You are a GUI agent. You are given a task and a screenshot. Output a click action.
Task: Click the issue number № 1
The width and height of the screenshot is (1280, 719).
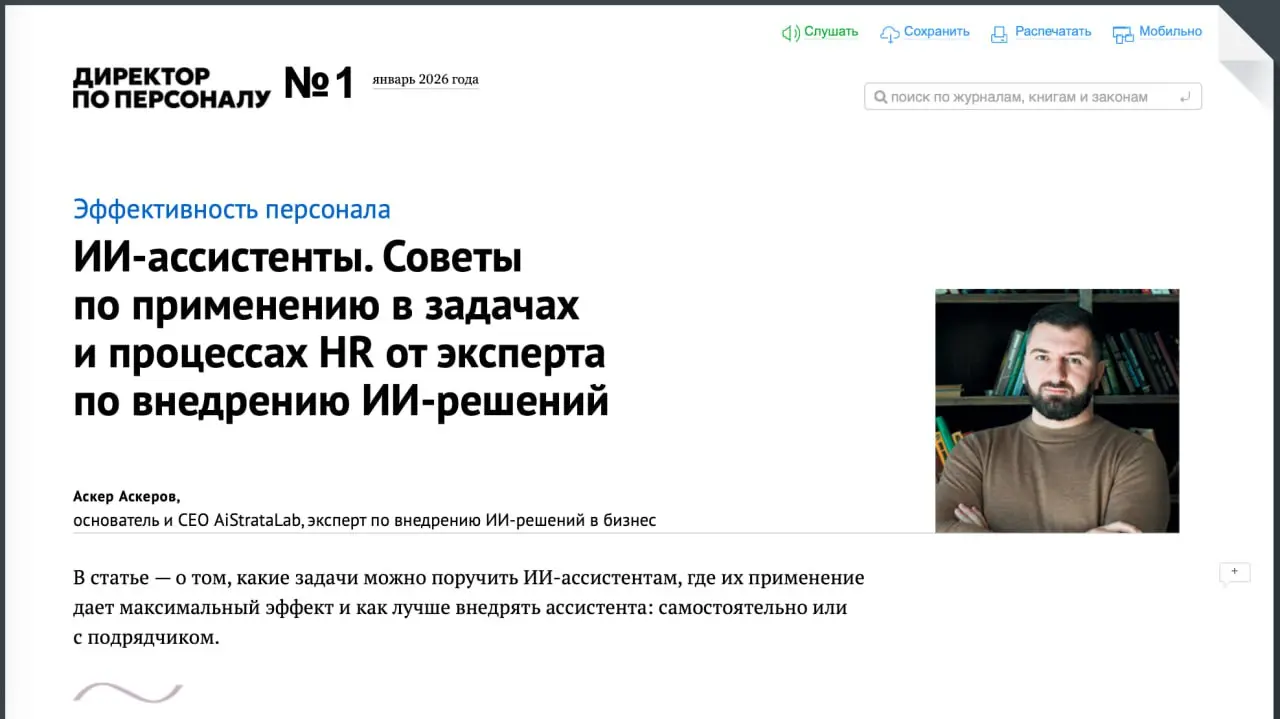319,84
